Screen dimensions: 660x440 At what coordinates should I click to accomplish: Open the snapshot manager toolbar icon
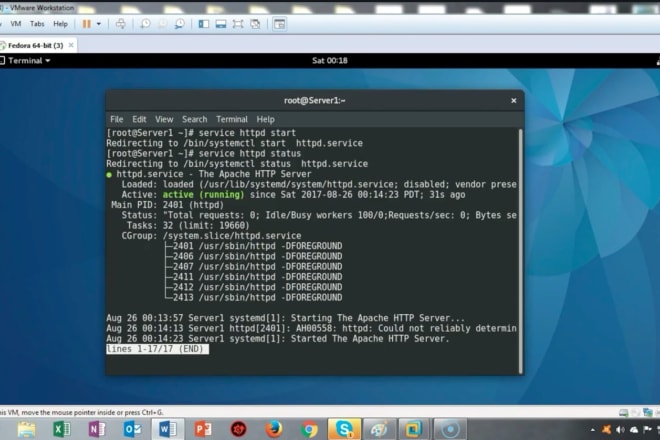pyautogui.click(x=180, y=24)
